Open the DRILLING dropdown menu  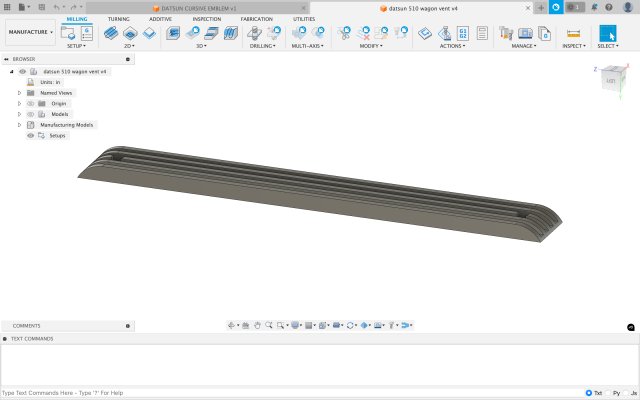click(263, 46)
